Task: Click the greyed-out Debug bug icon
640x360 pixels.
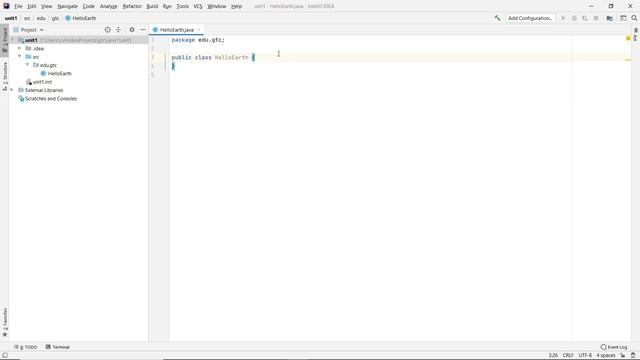Action: pyautogui.click(x=574, y=18)
